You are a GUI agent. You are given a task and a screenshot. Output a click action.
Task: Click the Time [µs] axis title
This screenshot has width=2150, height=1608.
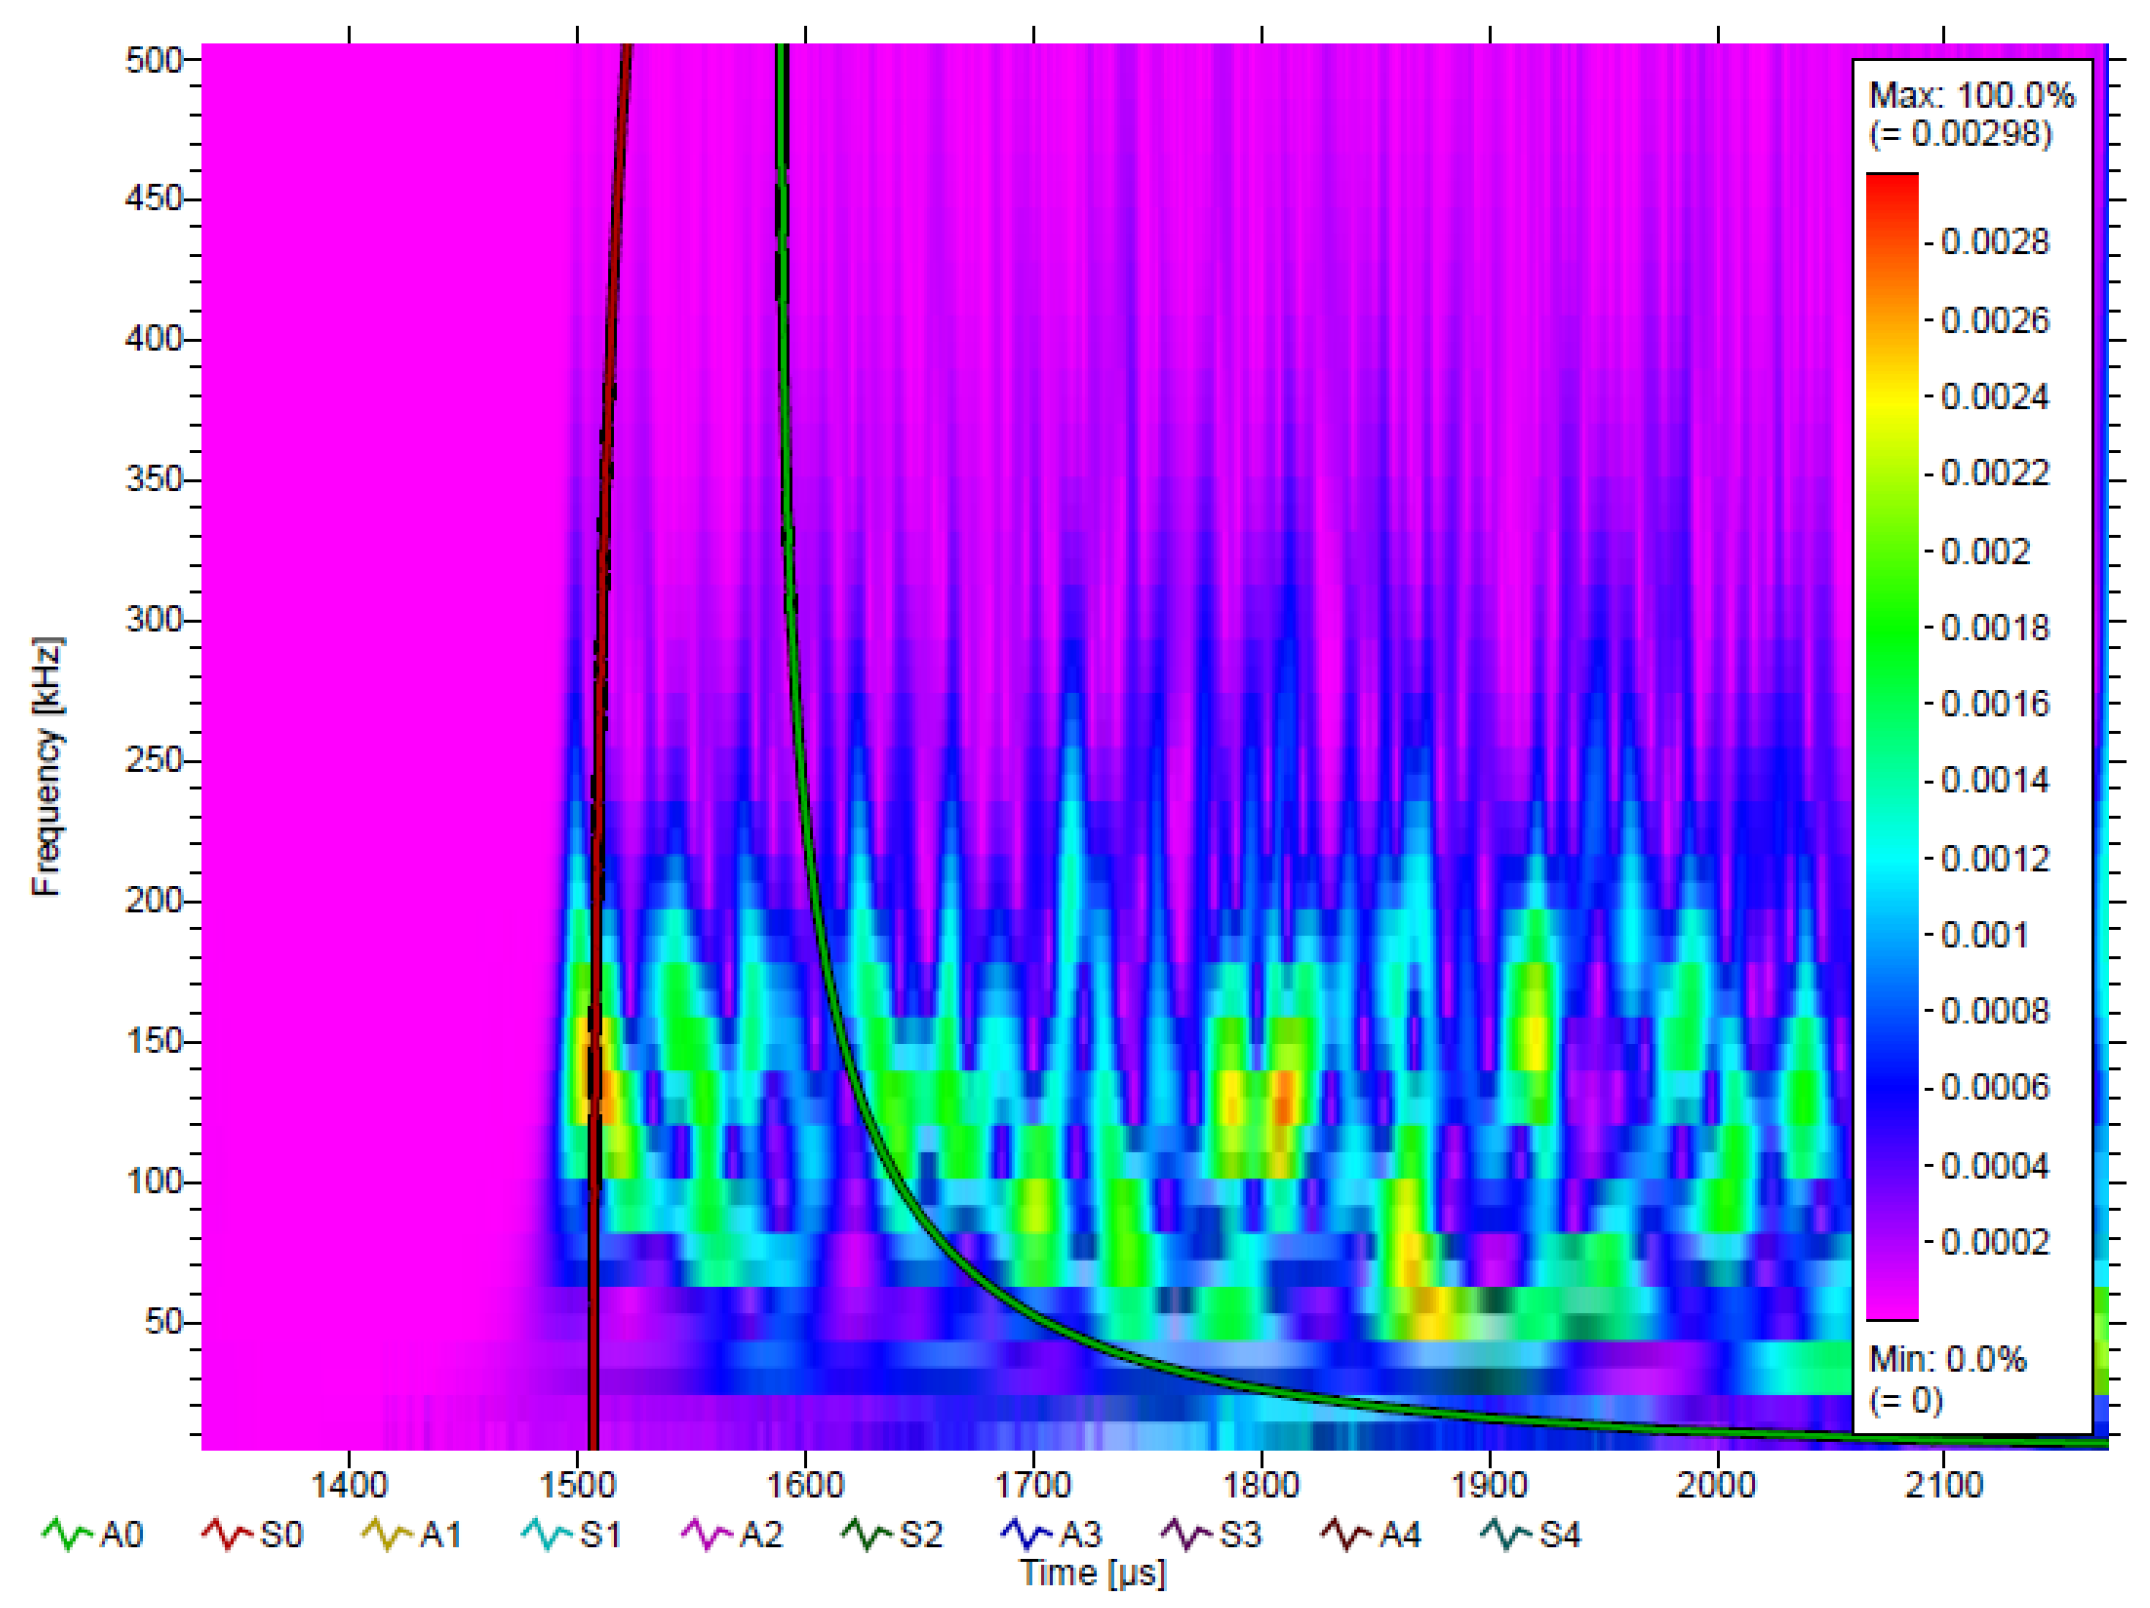point(1093,1573)
